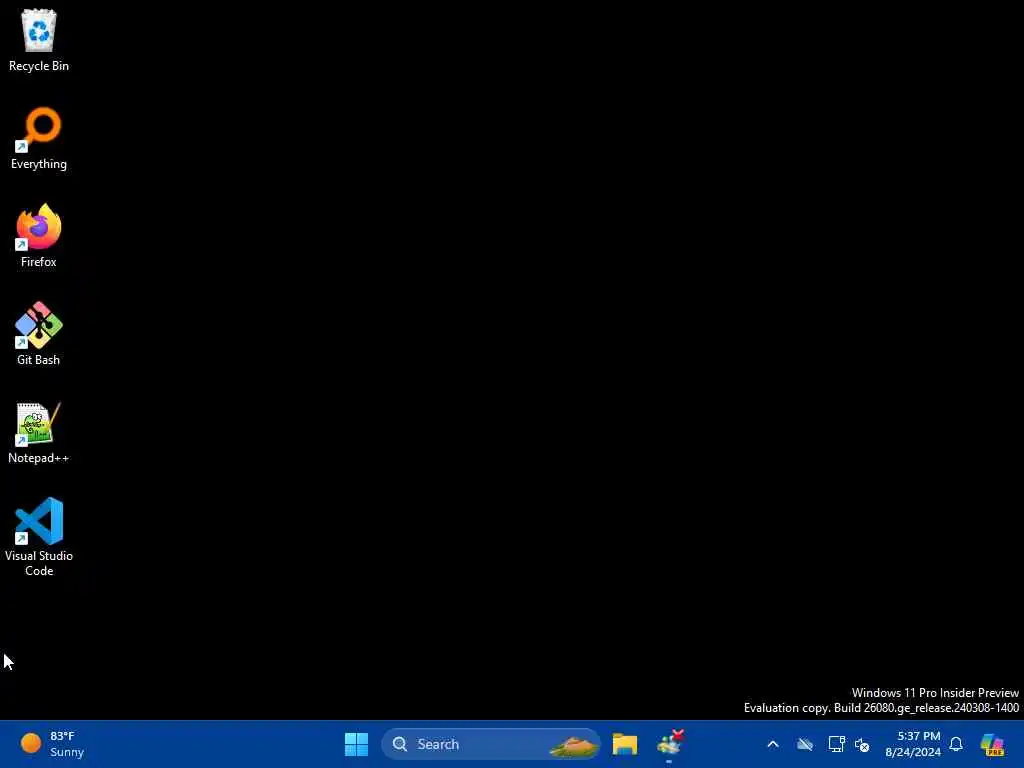Select the Recycle Bin desktop icon
The image size is (1024, 768).
click(x=39, y=40)
